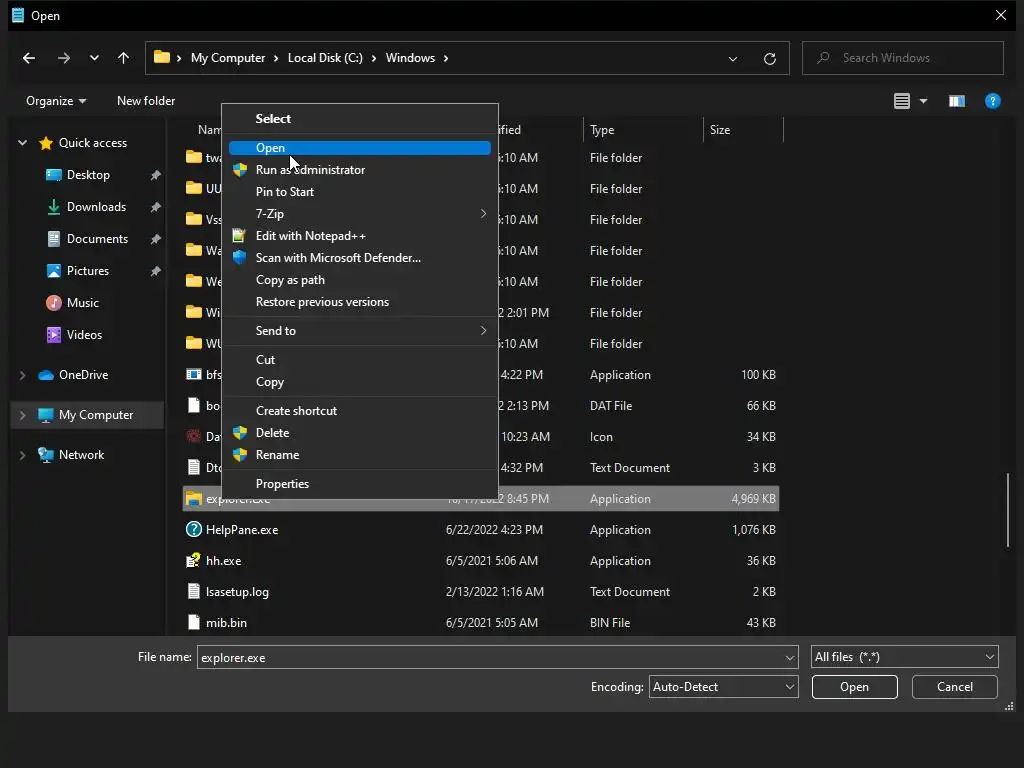Select the lsasetup.log file
The image size is (1024, 768).
tap(481, 592)
